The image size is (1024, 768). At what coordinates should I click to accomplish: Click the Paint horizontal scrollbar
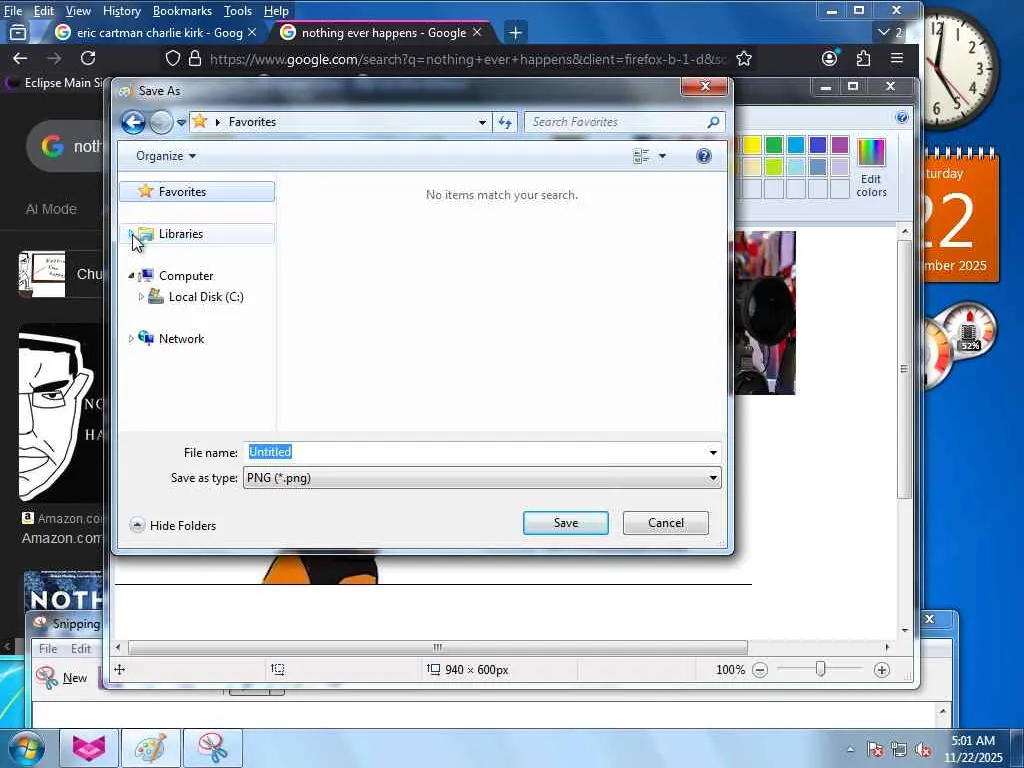(438, 647)
